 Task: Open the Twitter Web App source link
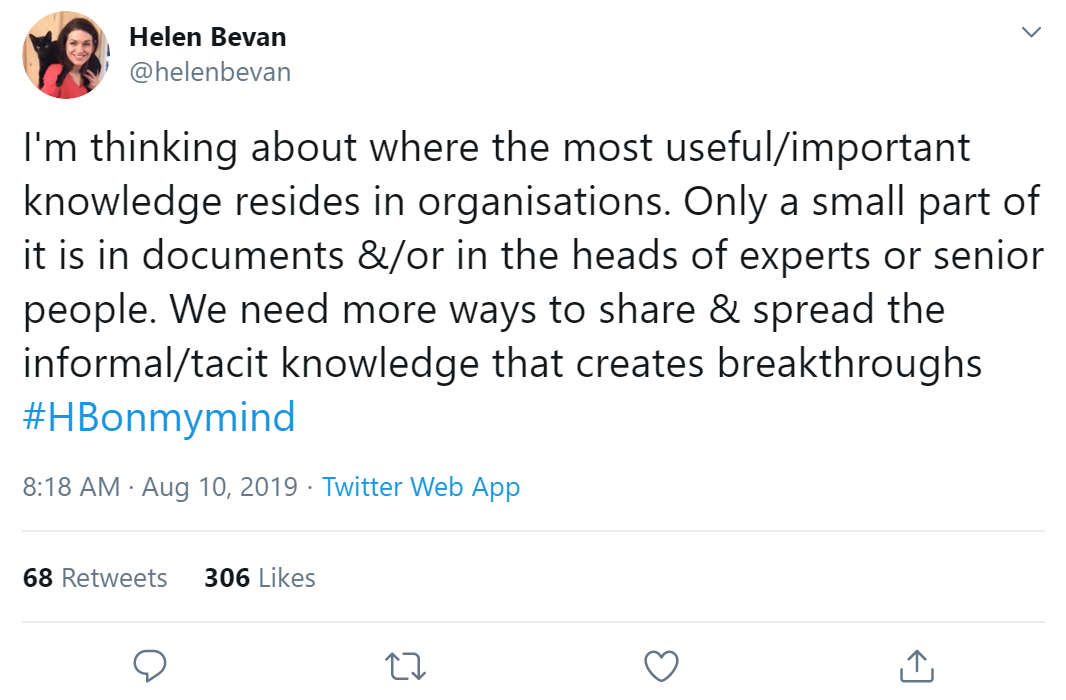421,487
